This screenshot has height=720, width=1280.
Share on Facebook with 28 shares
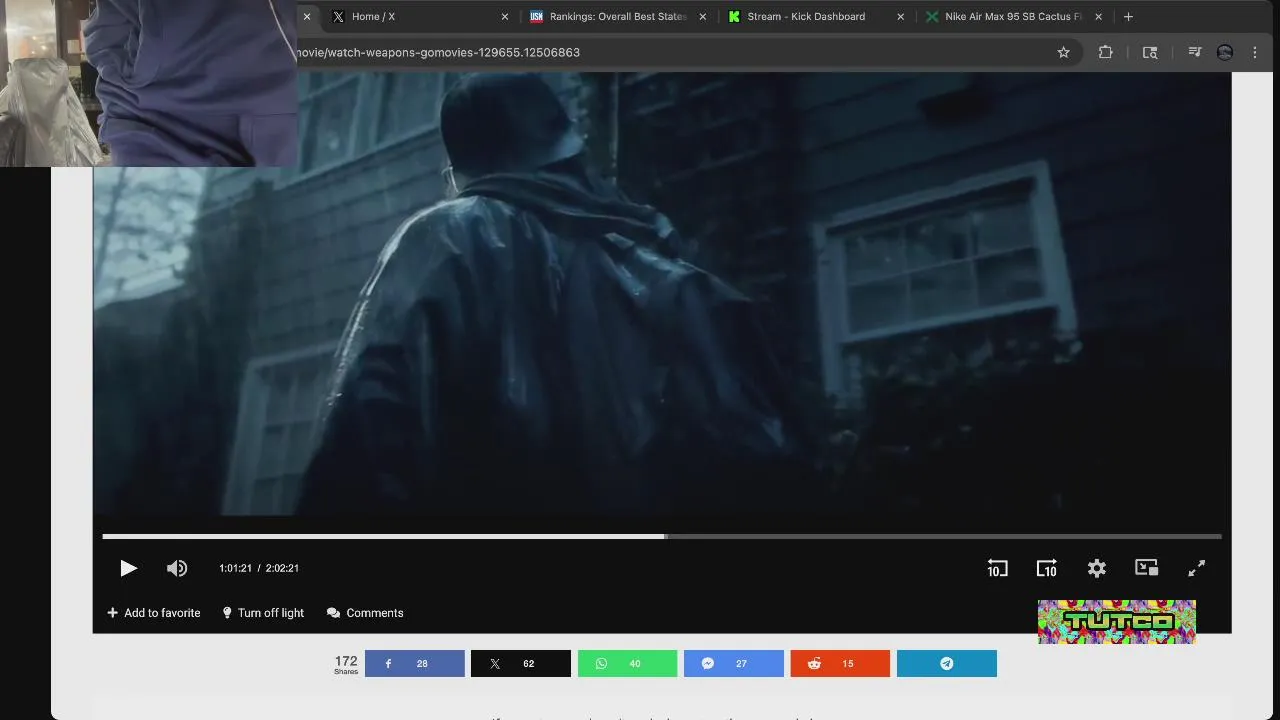point(415,664)
